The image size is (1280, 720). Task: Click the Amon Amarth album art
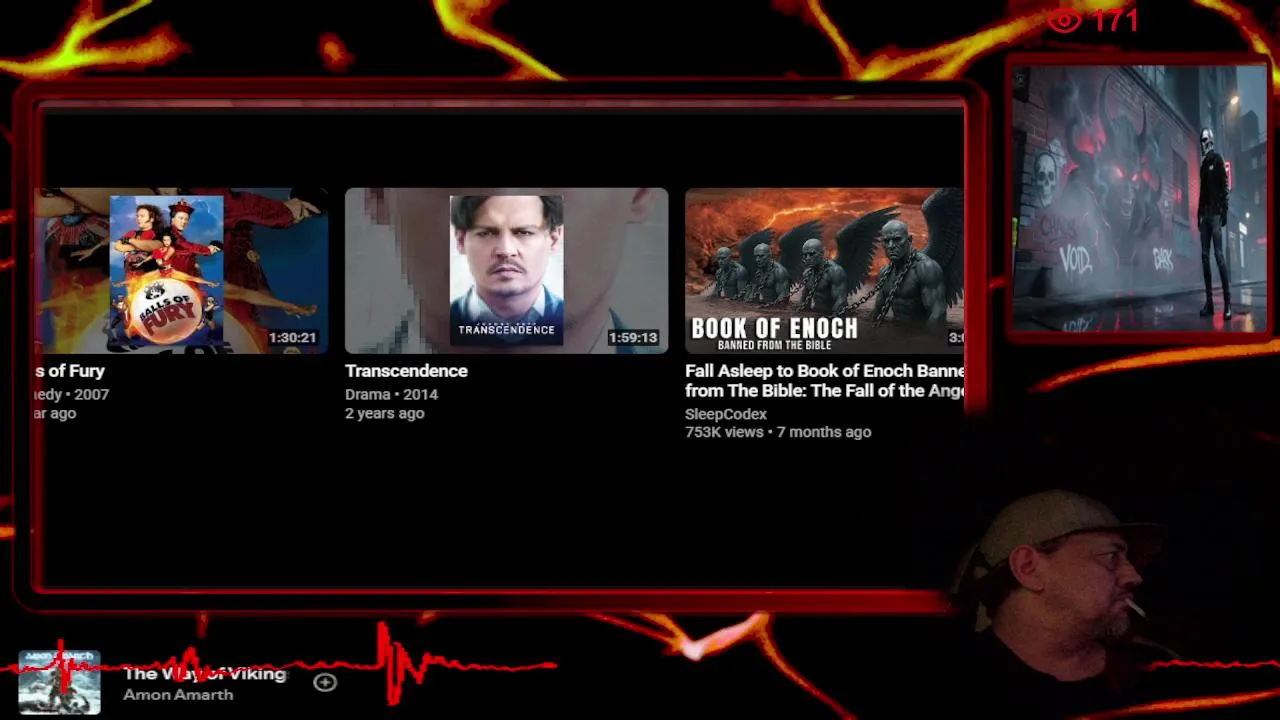[x=59, y=681]
